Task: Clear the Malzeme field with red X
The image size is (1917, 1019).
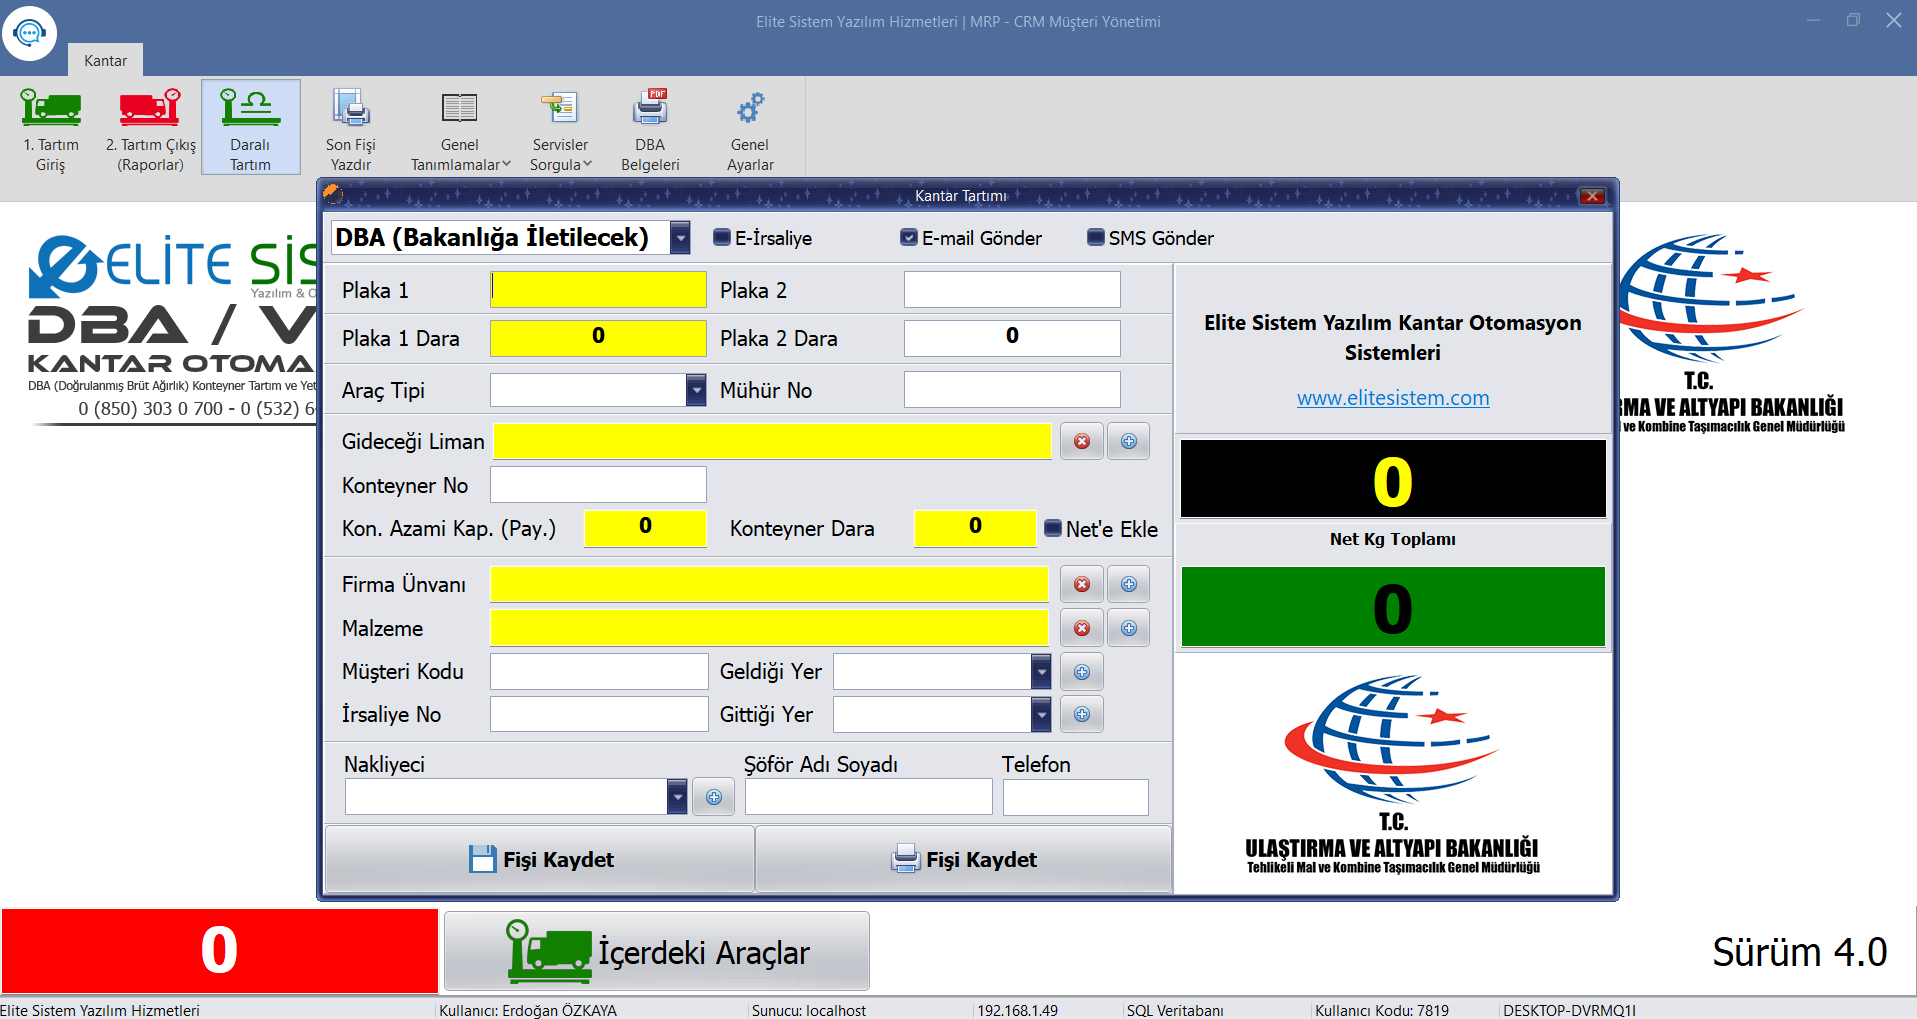Action: point(1082,628)
